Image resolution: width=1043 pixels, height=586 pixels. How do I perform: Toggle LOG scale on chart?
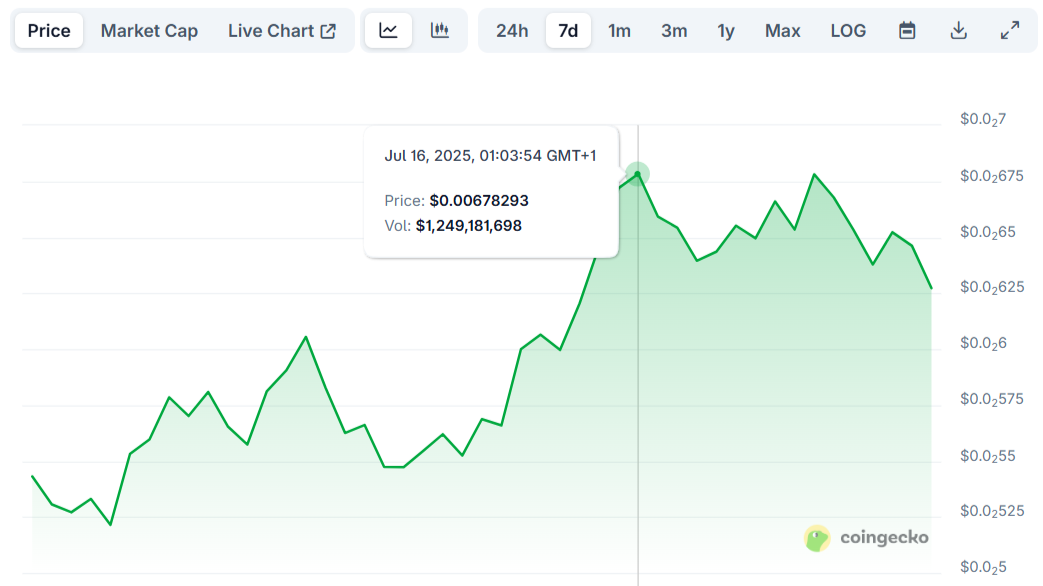tap(848, 31)
